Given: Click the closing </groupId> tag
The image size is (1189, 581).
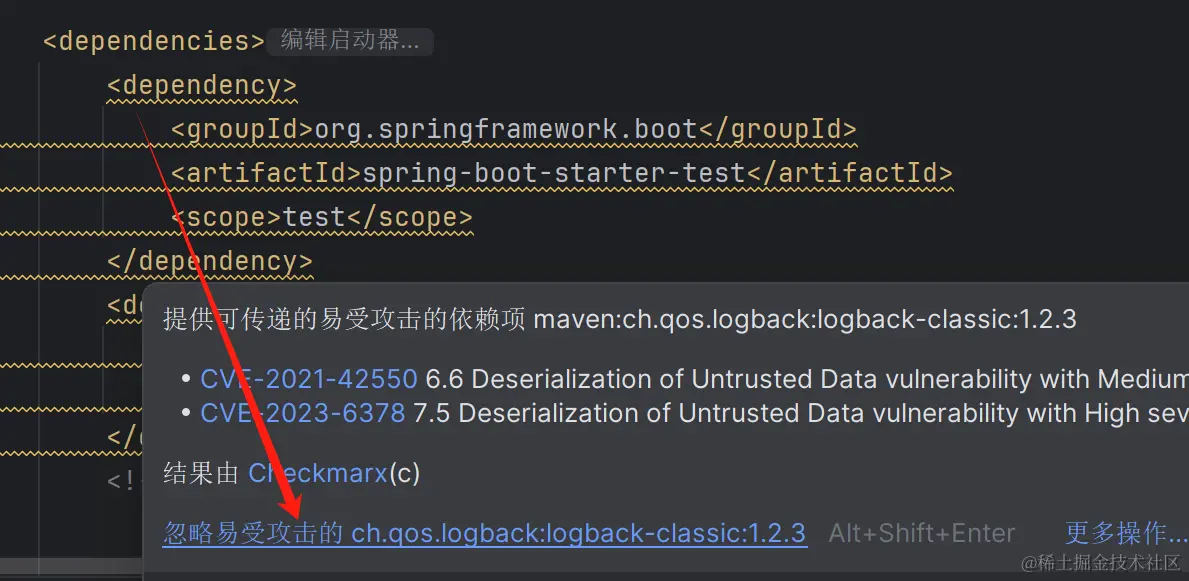Looking at the screenshot, I should 777,130.
